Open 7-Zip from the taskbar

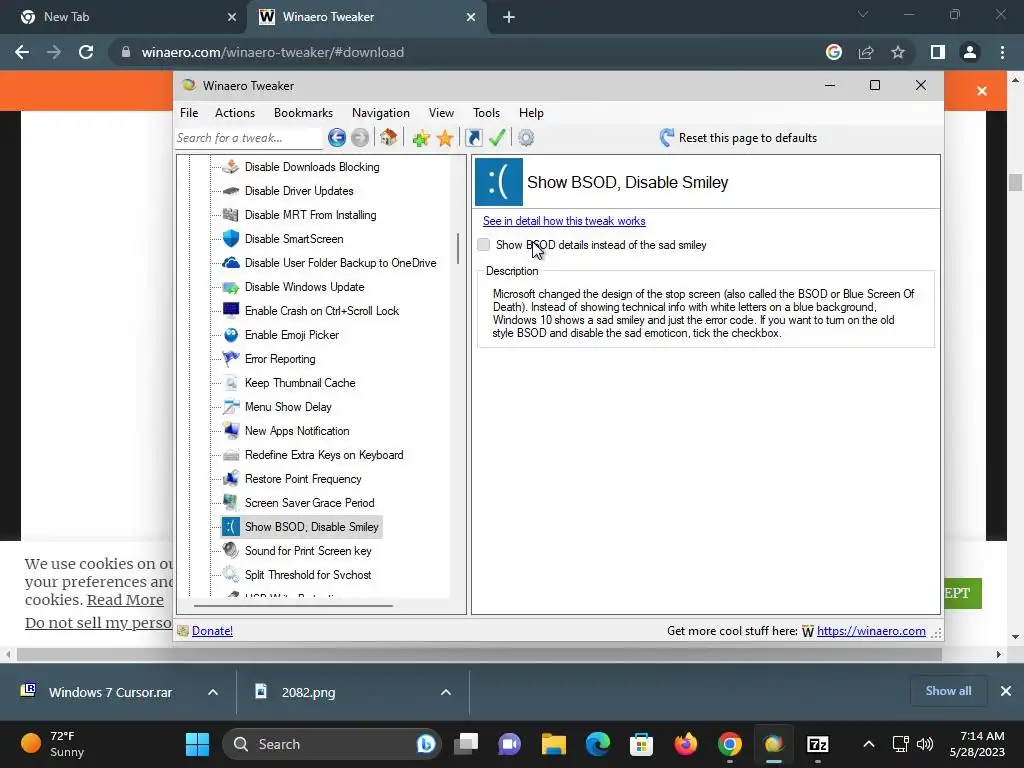pos(818,744)
